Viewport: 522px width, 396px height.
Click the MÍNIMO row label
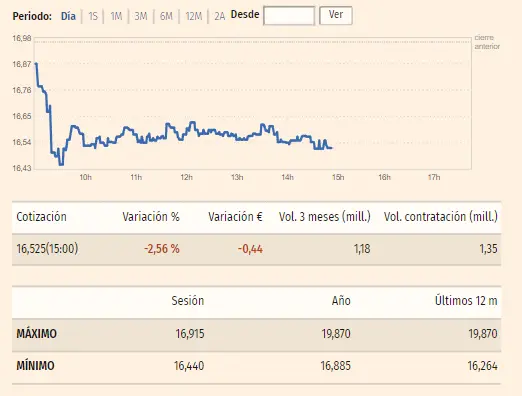35,366
